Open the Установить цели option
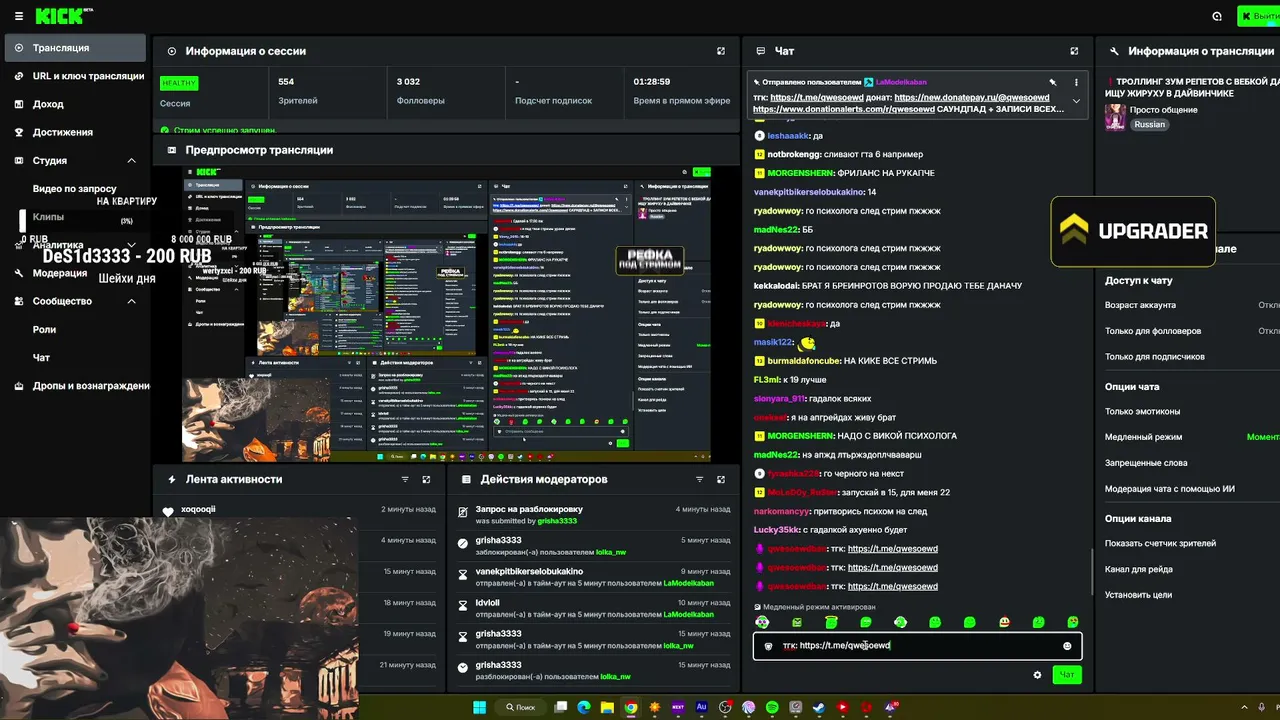The width and height of the screenshot is (1280, 720). (x=1138, y=595)
